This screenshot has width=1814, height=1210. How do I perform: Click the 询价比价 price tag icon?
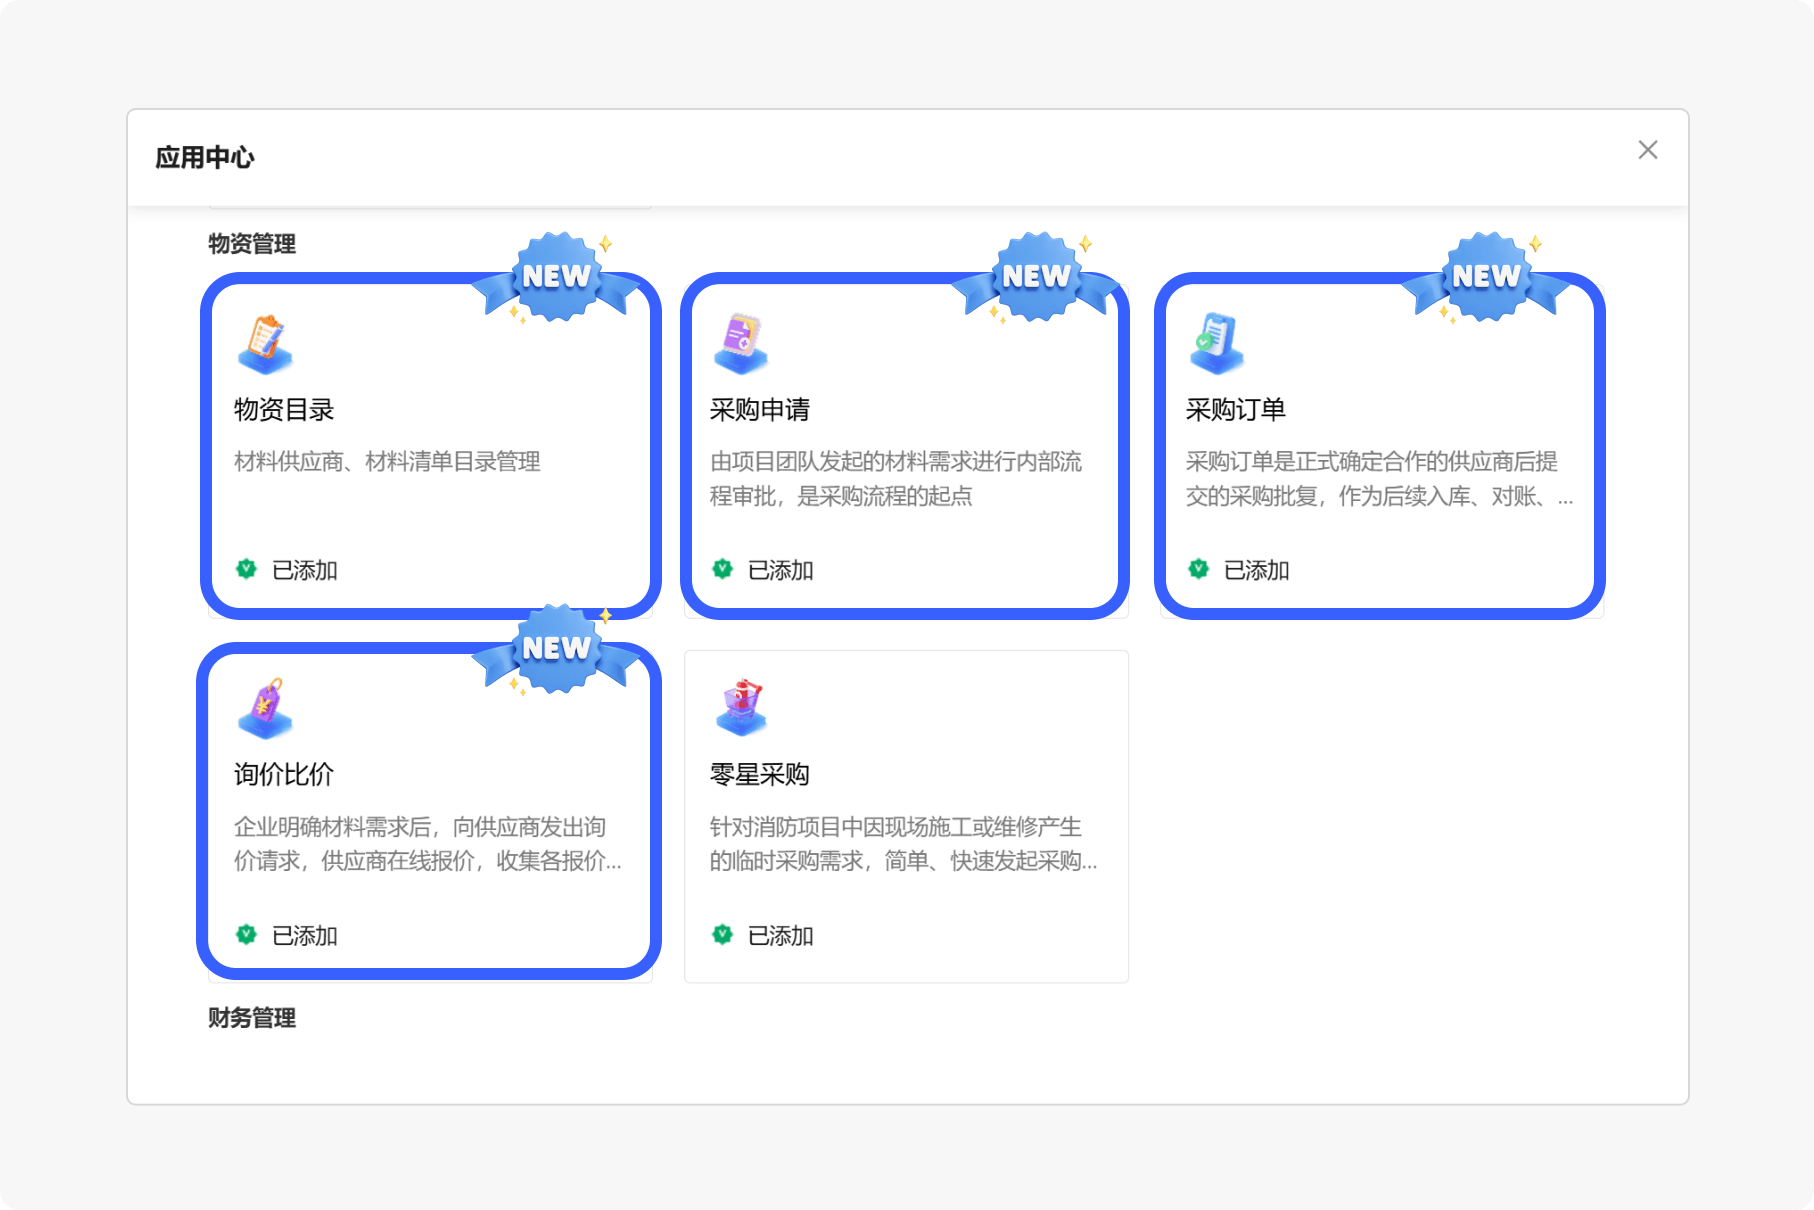tap(265, 709)
